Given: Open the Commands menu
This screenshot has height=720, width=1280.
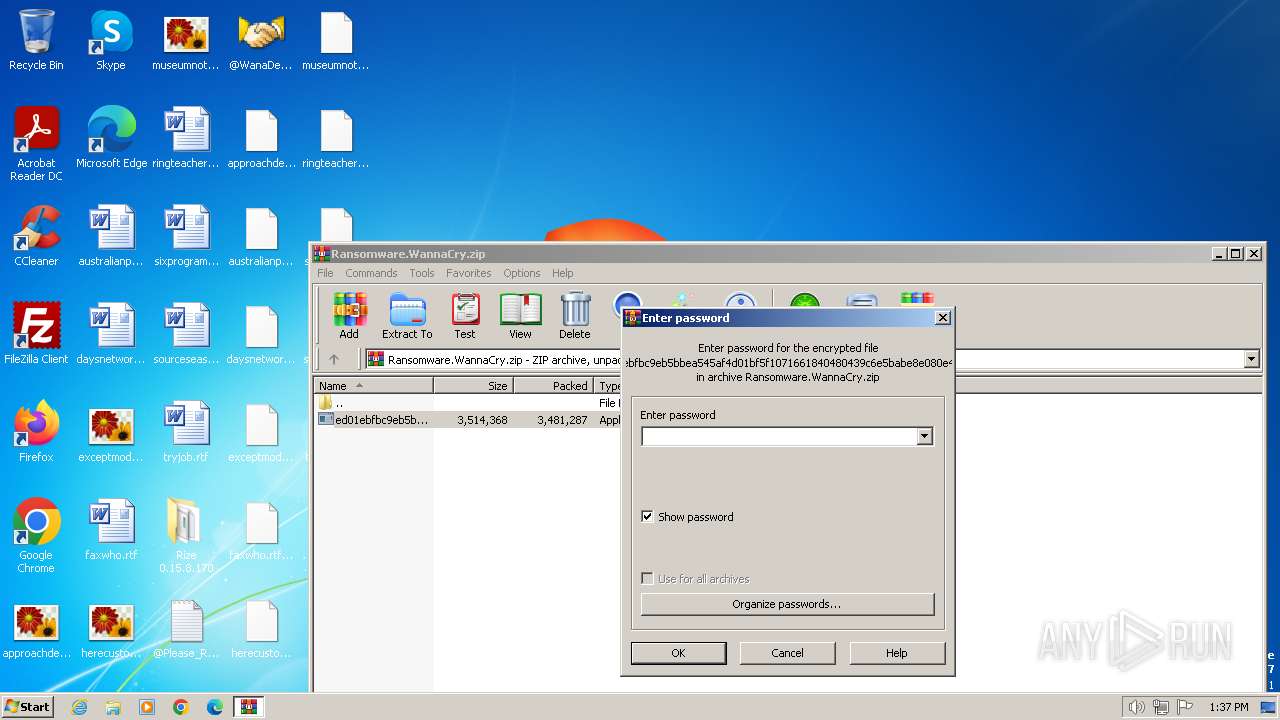Looking at the screenshot, I should 371,273.
